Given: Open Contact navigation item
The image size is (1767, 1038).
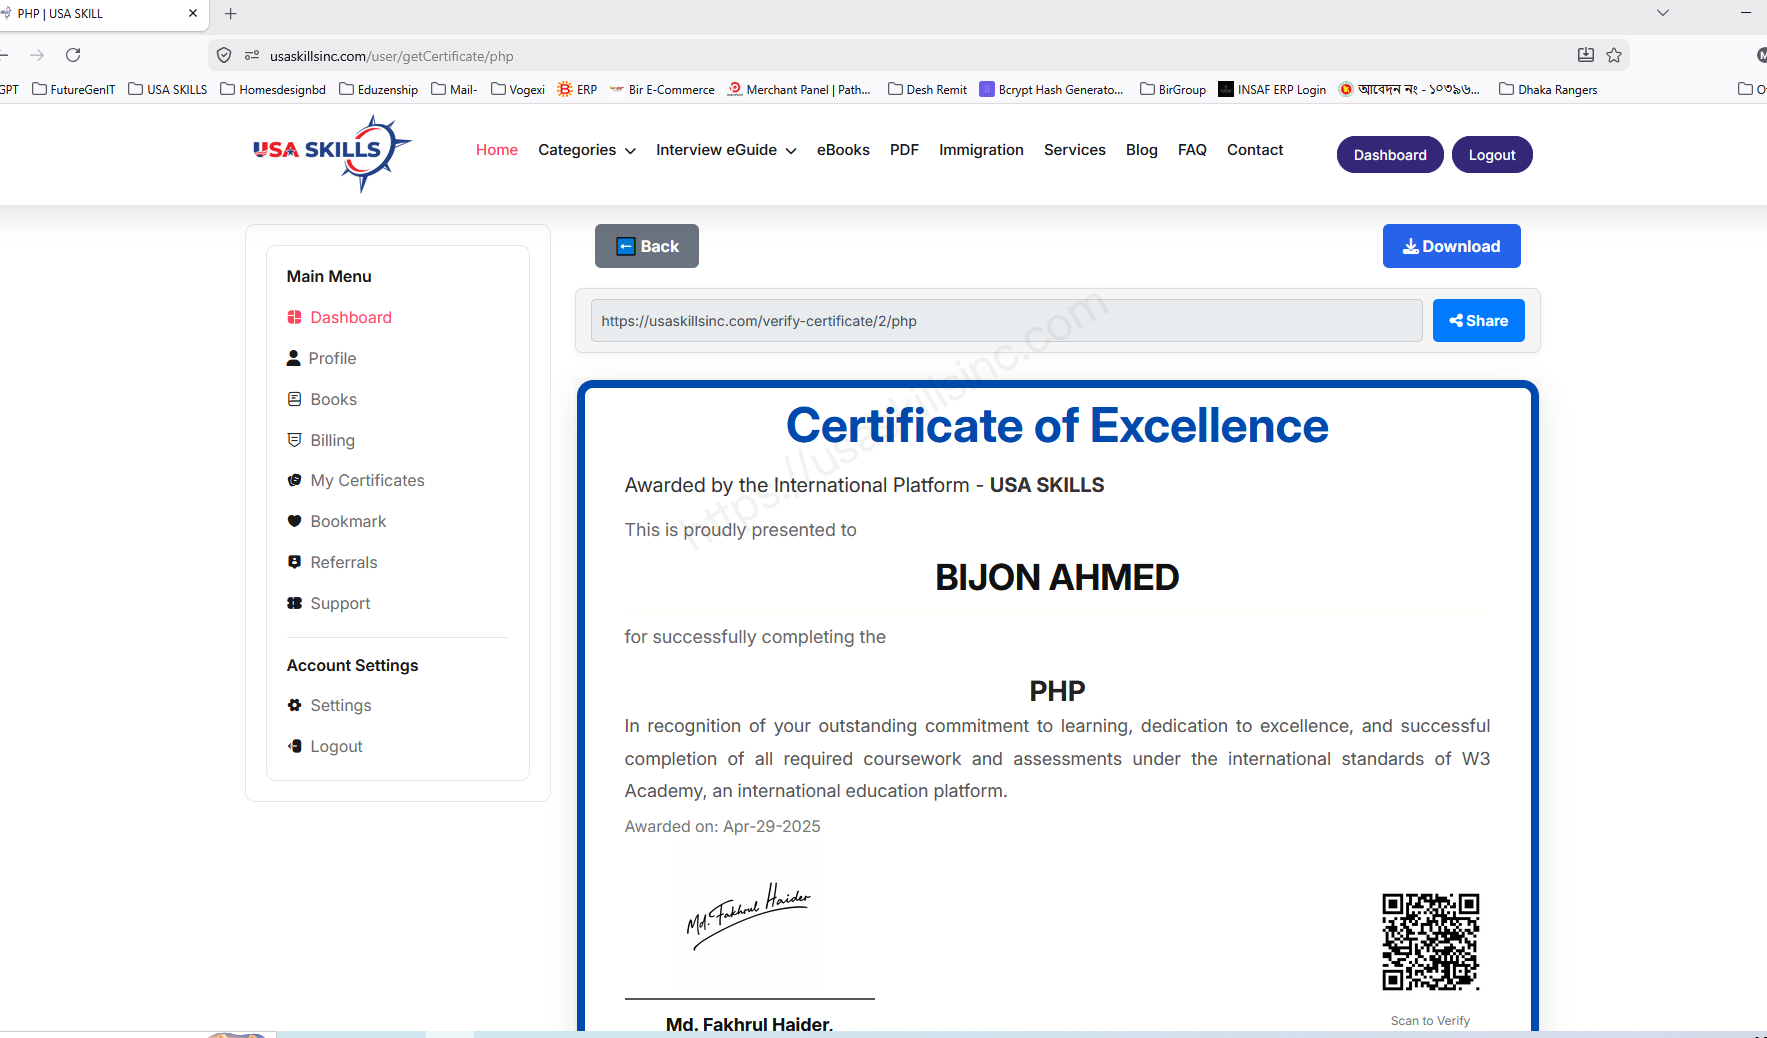Looking at the screenshot, I should point(1255,150).
